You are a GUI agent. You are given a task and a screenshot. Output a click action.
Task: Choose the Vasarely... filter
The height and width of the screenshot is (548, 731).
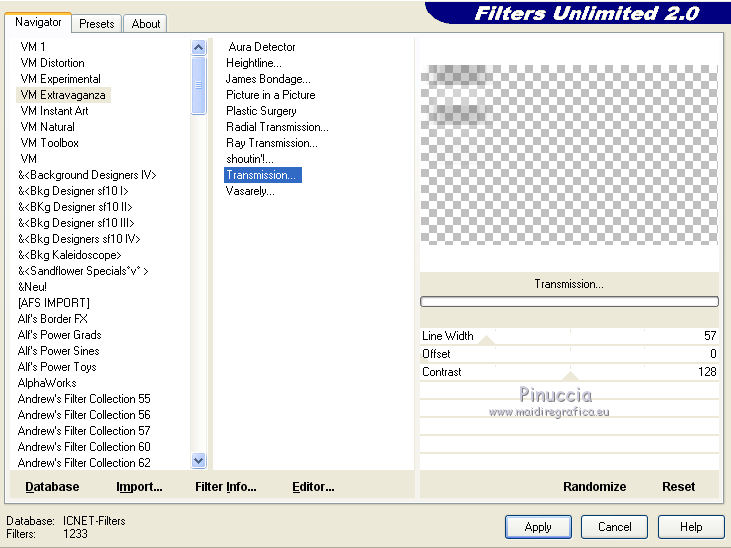[250, 191]
